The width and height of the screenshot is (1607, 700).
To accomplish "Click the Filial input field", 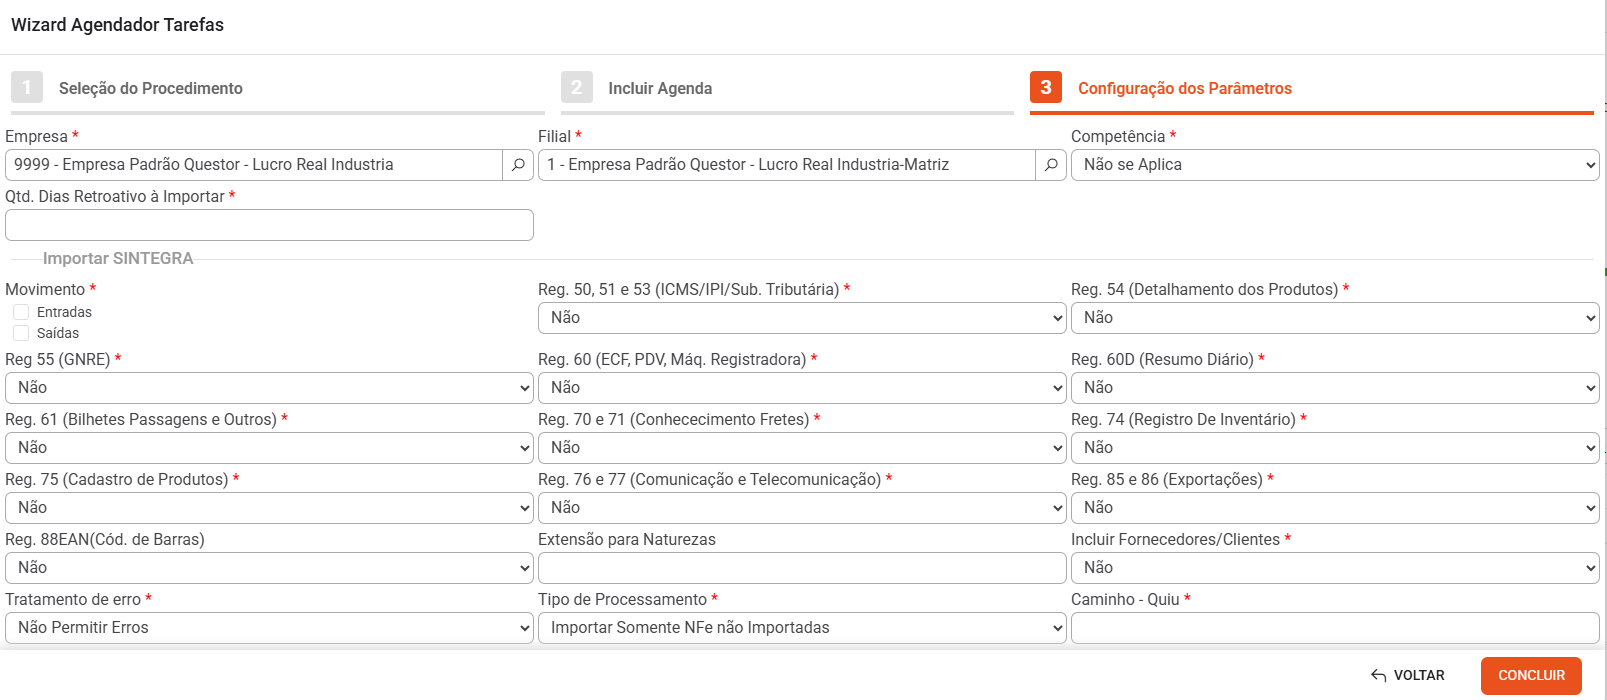I will (787, 165).
